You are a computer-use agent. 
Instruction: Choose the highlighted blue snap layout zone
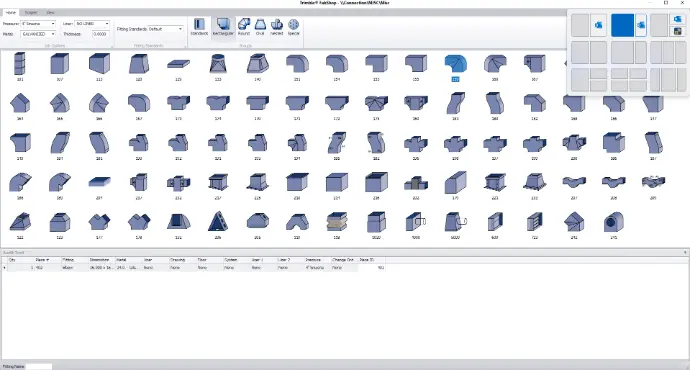click(622, 25)
